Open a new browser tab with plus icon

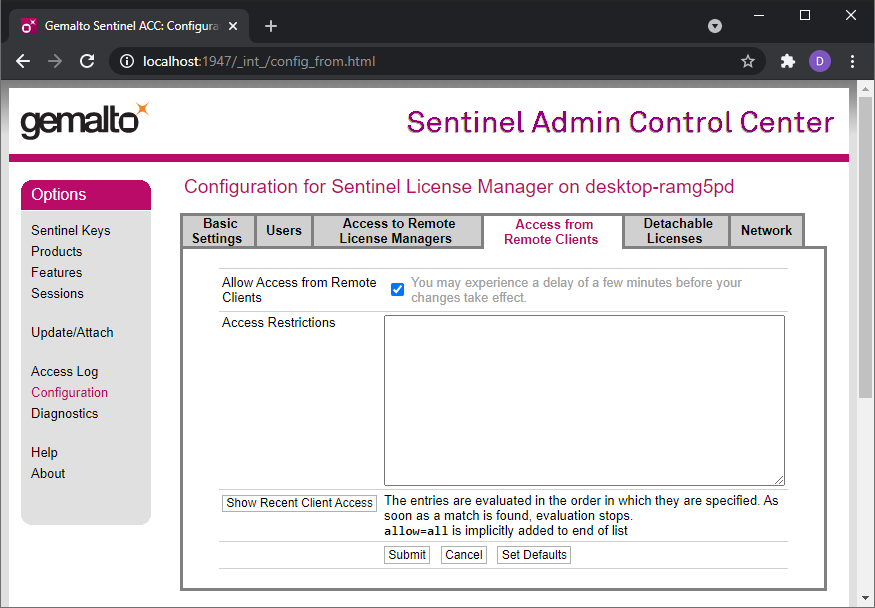click(270, 26)
